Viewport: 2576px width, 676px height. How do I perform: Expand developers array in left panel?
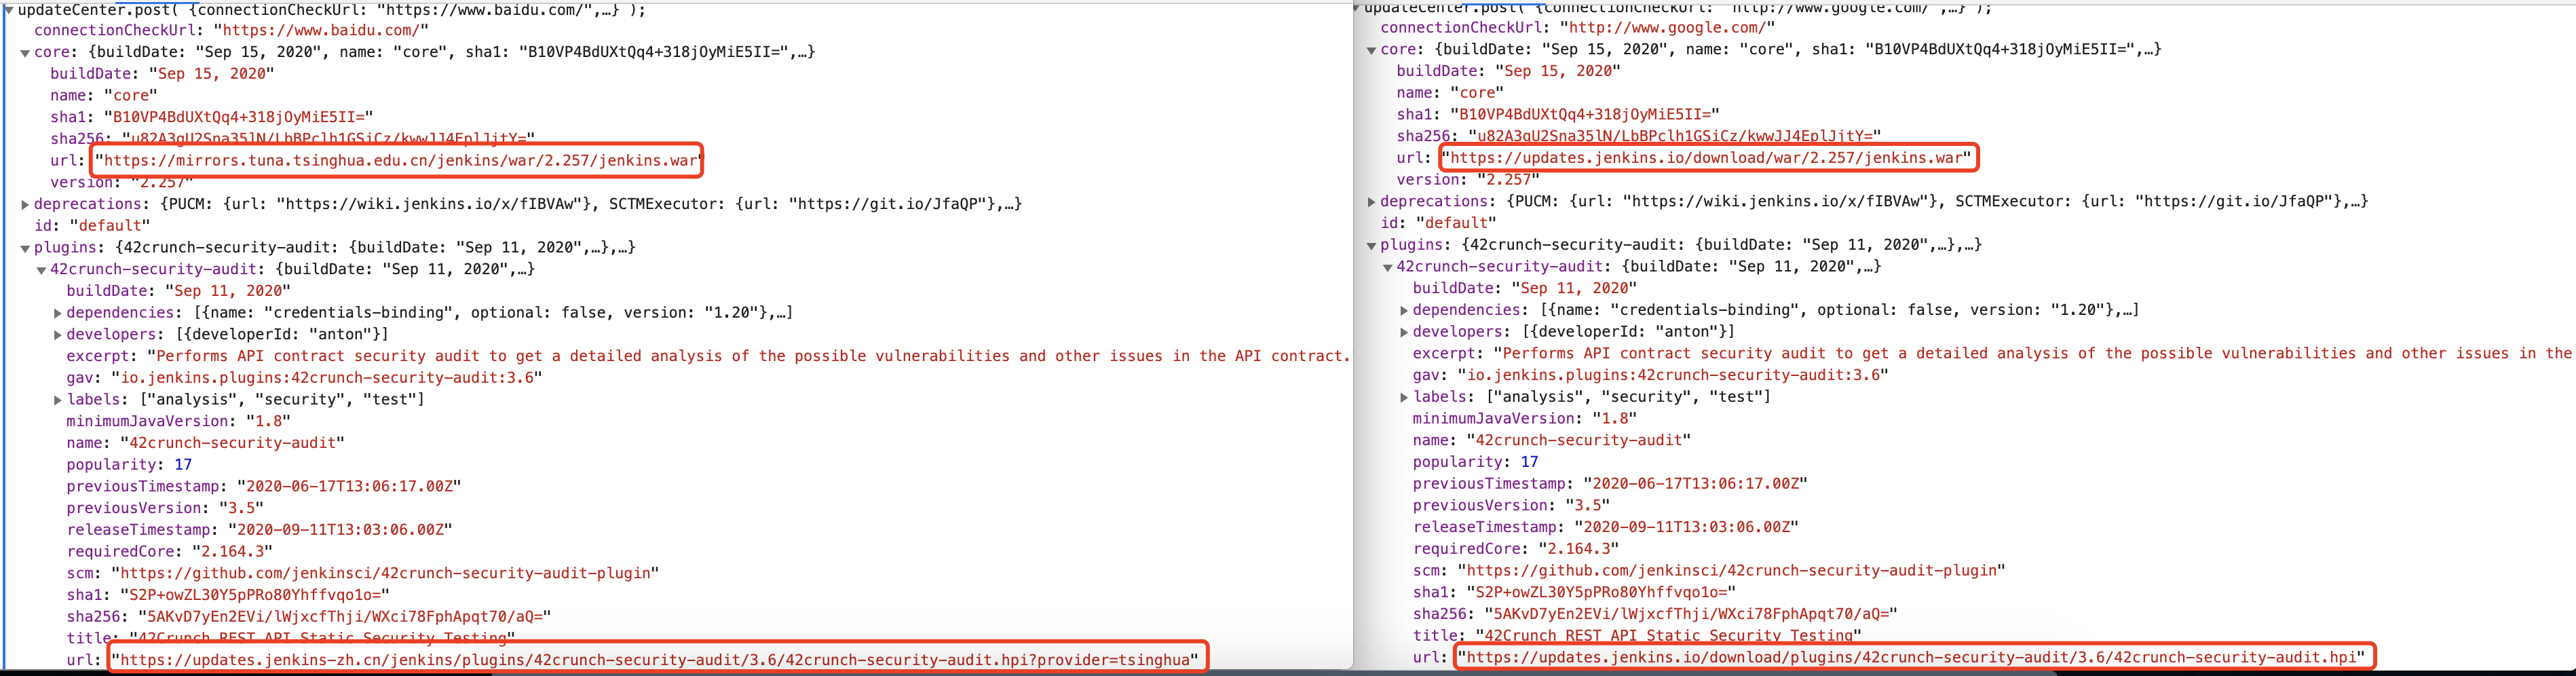point(57,335)
